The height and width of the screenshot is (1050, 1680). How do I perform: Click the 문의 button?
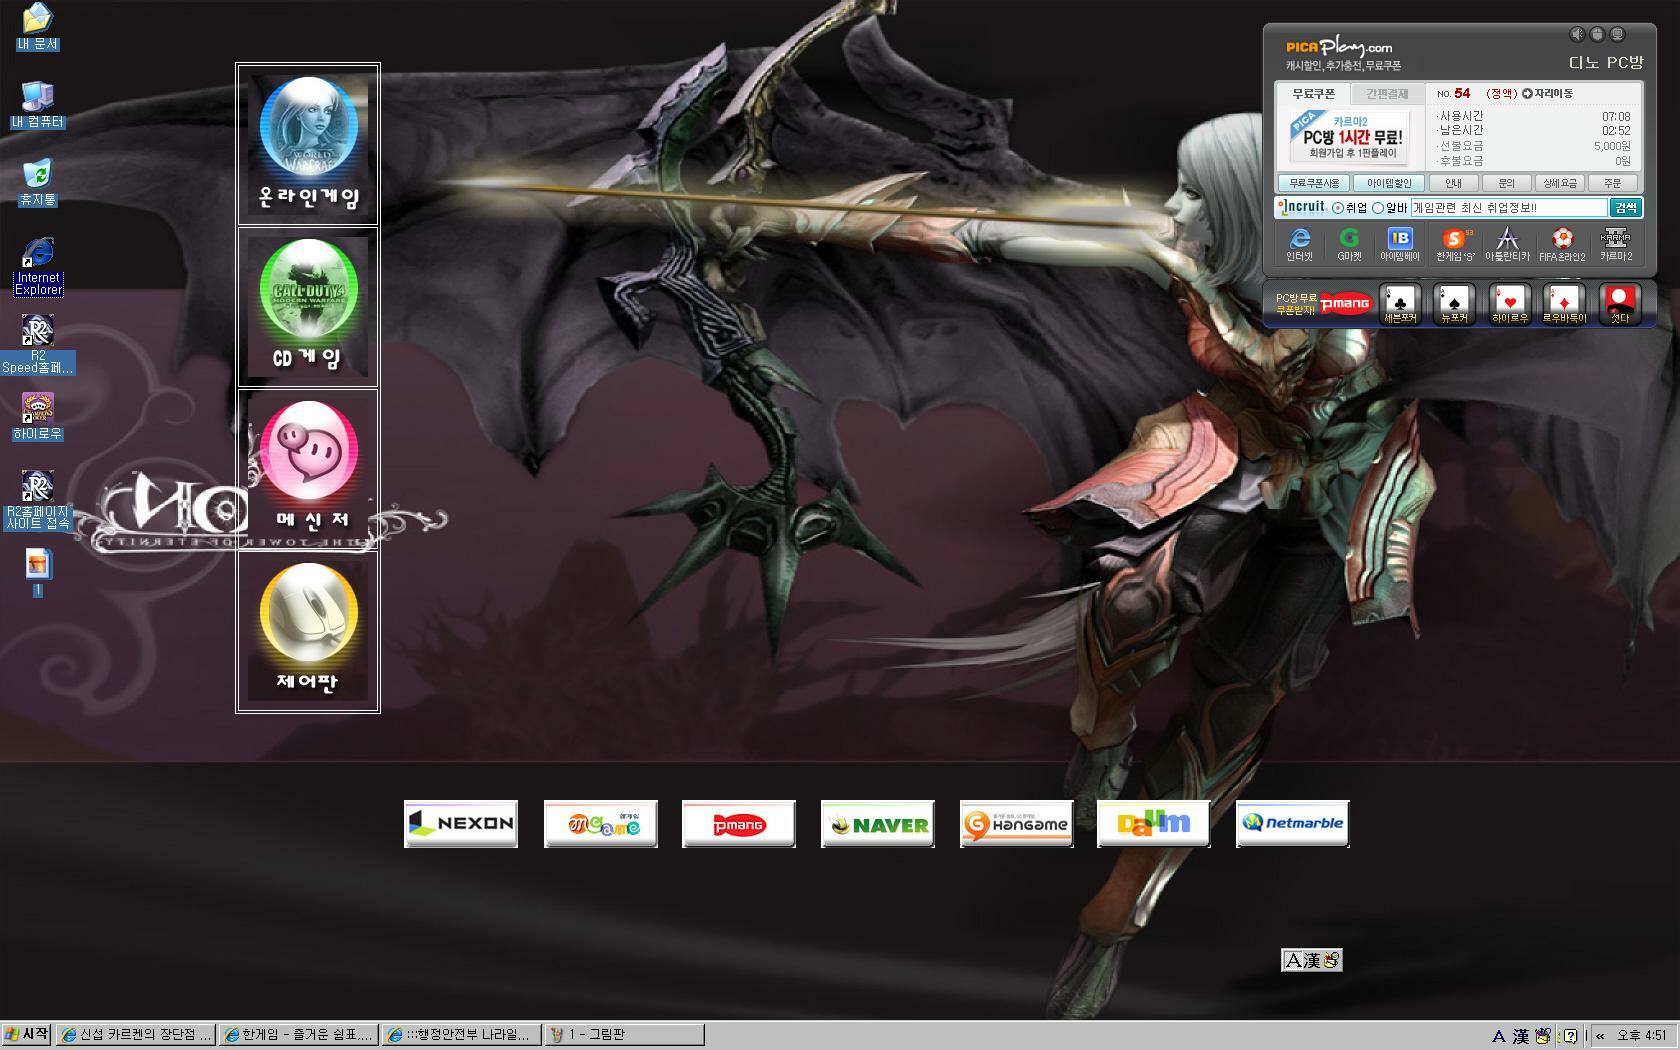1506,183
